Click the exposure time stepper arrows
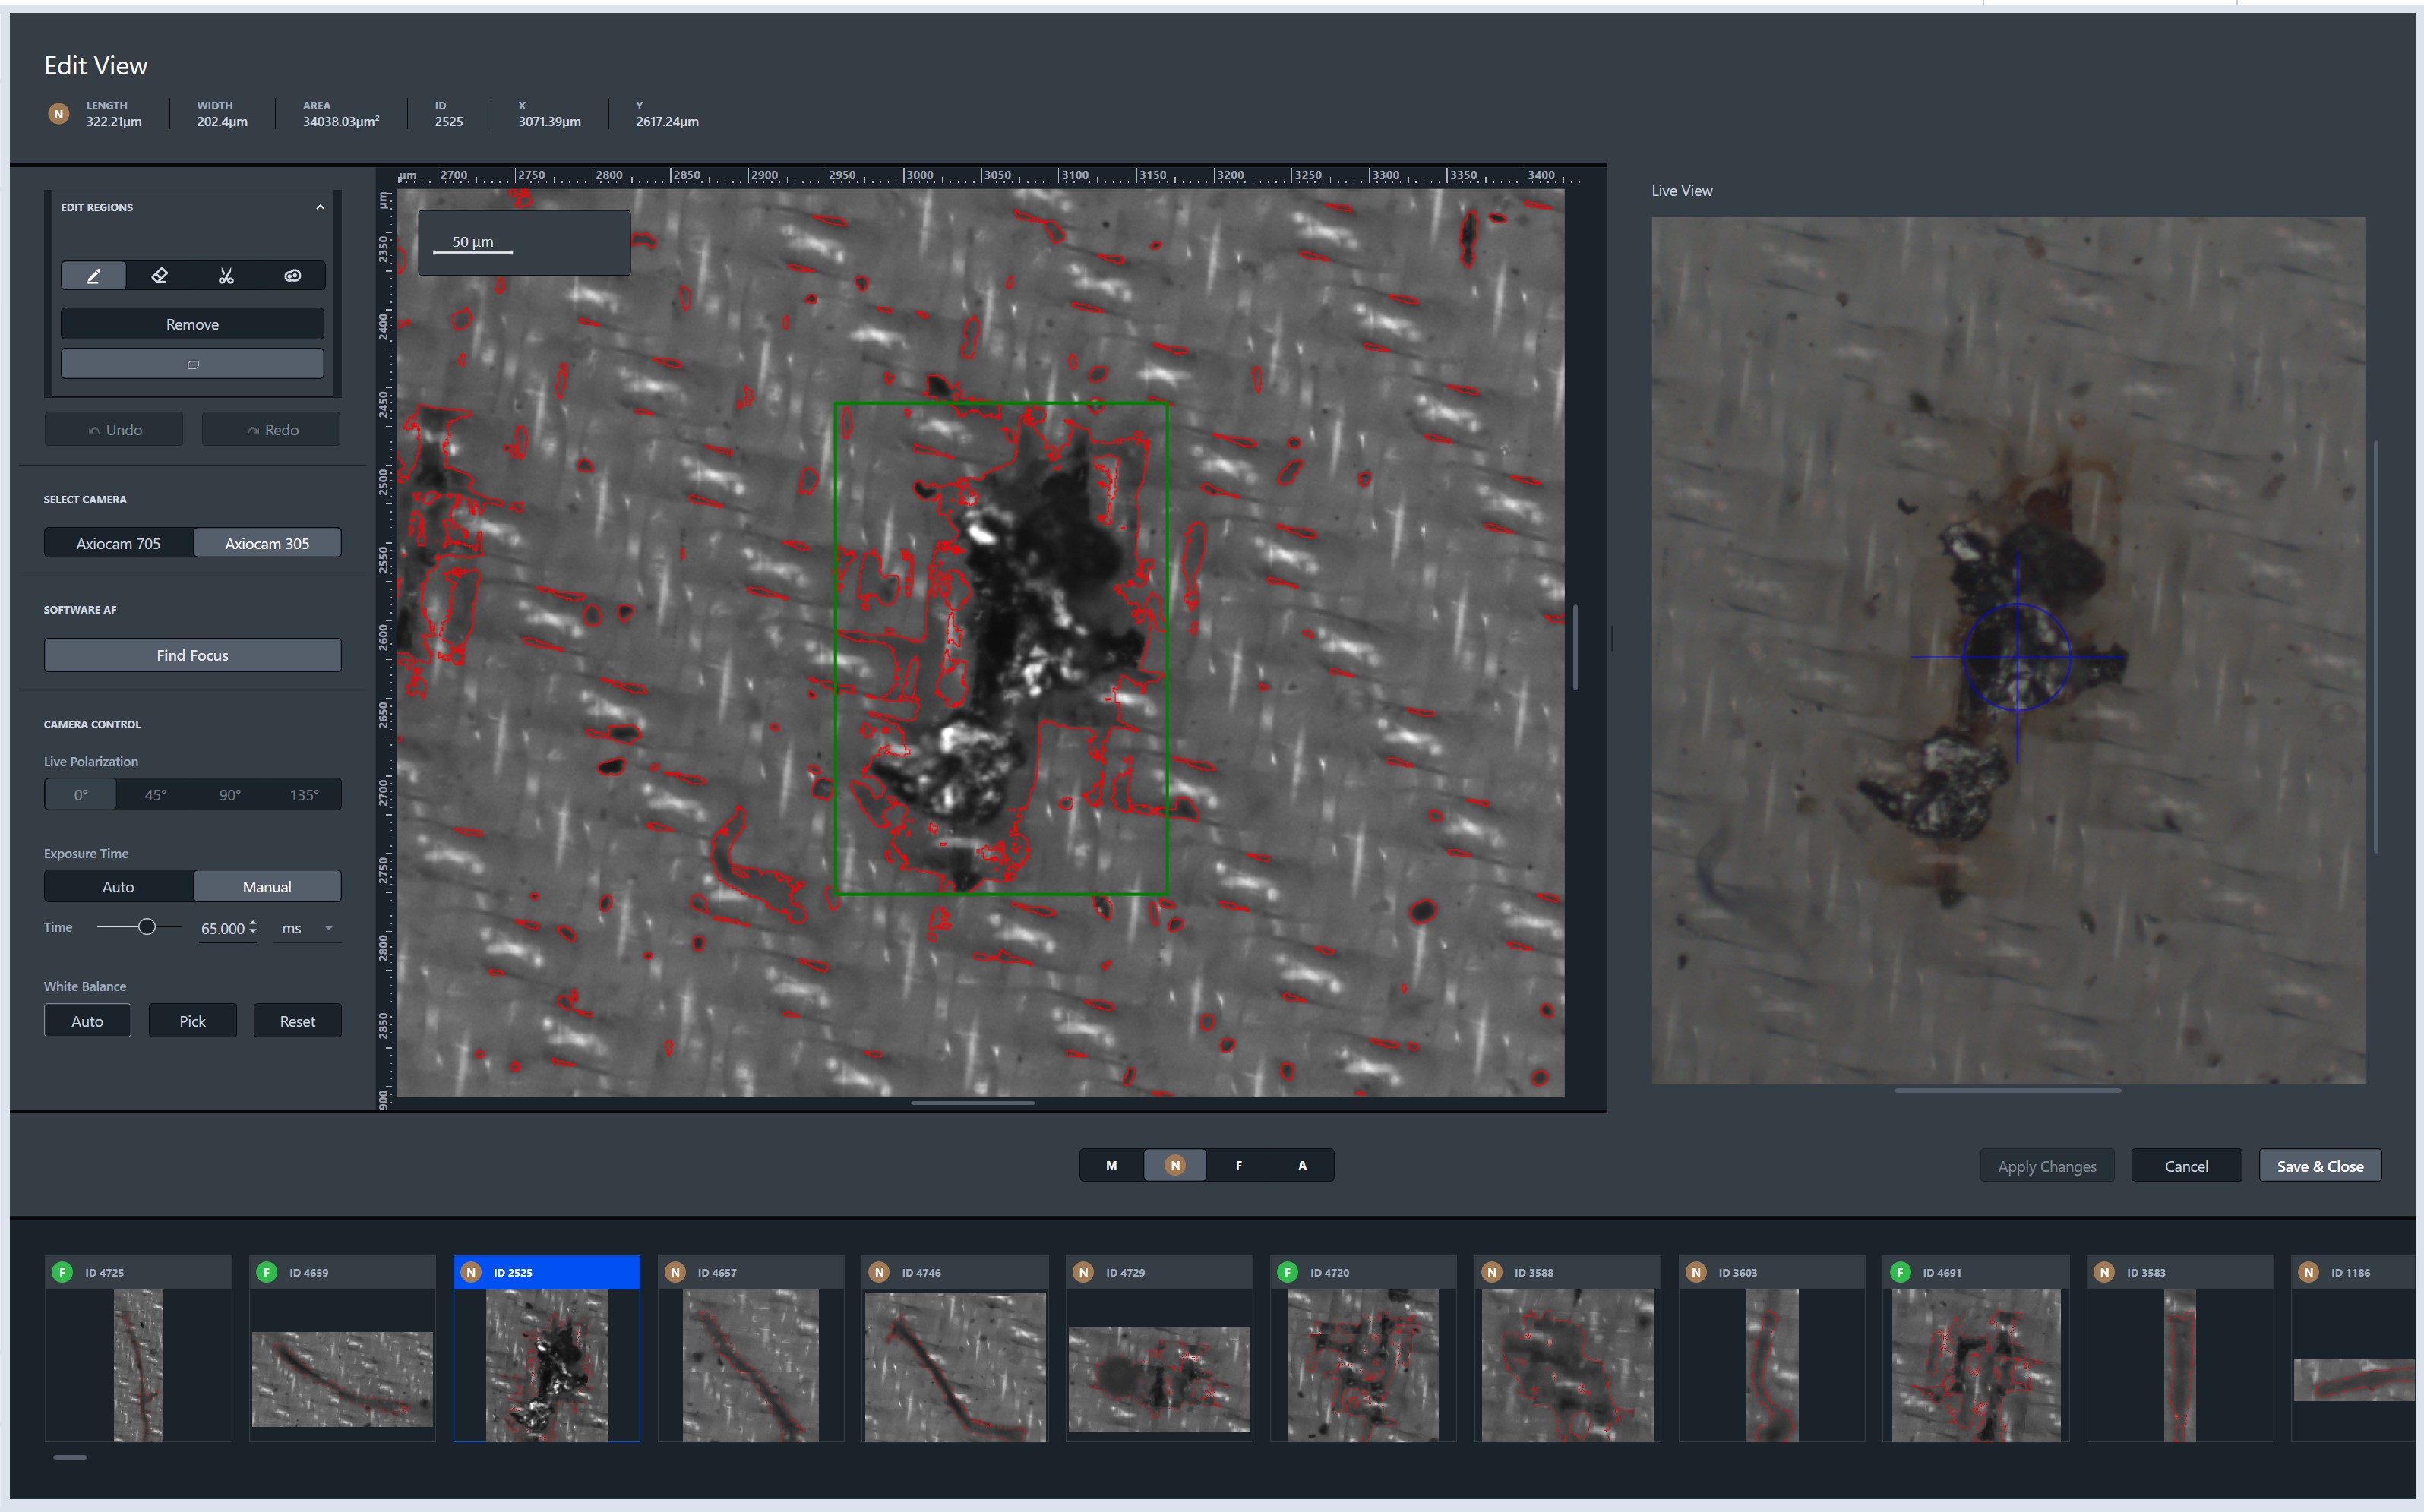Screen dimensions: 2424x1512 click(x=253, y=928)
